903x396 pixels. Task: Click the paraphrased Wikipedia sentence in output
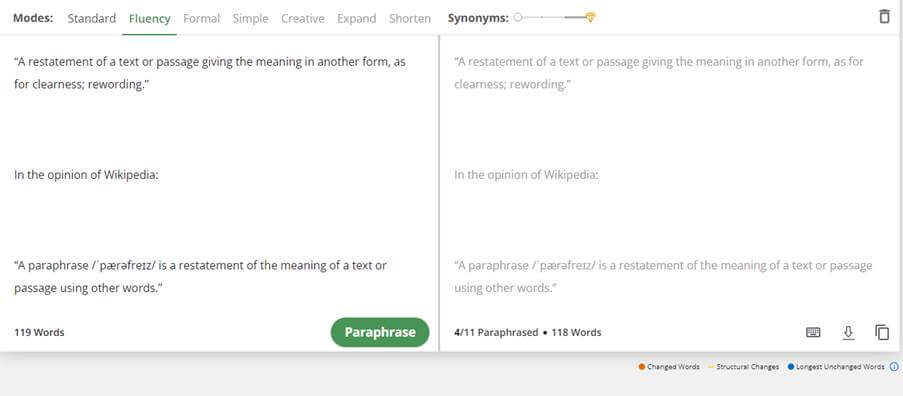coord(663,276)
